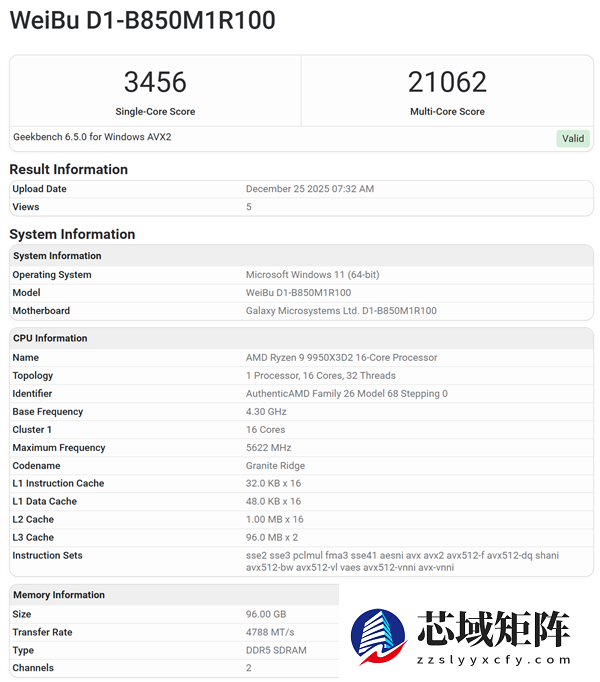Image resolution: width=600 pixels, height=682 pixels.
Task: Click Cluster 1 value 16 Cores
Action: click(x=265, y=430)
